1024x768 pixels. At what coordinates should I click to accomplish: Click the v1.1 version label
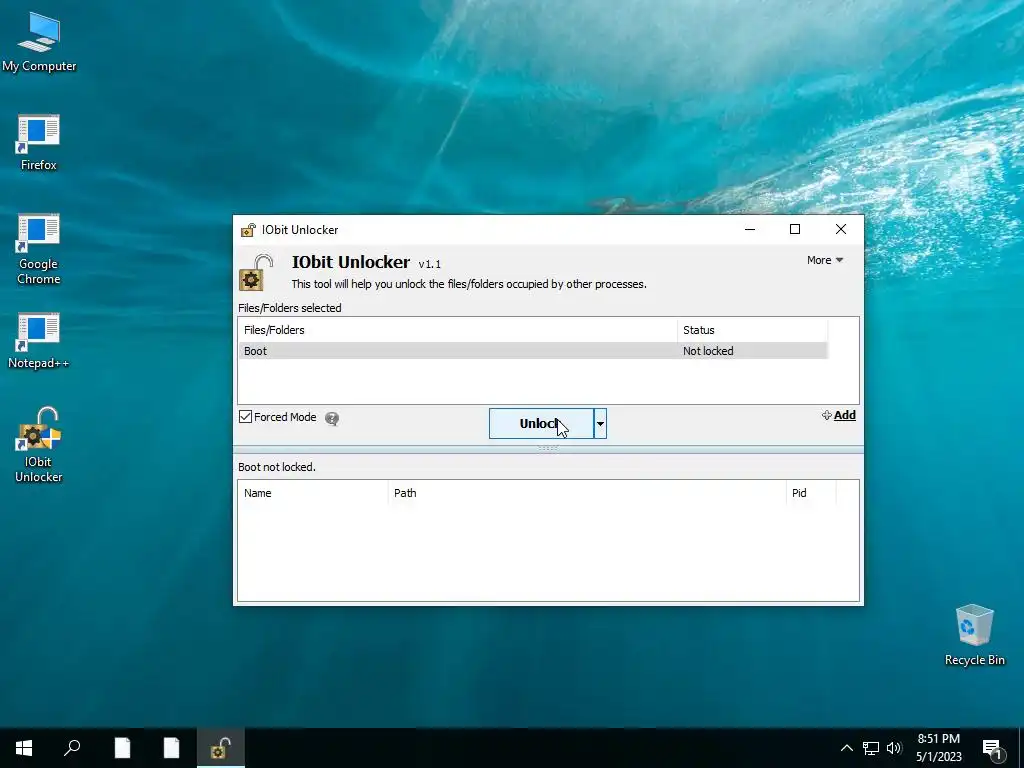[430, 264]
